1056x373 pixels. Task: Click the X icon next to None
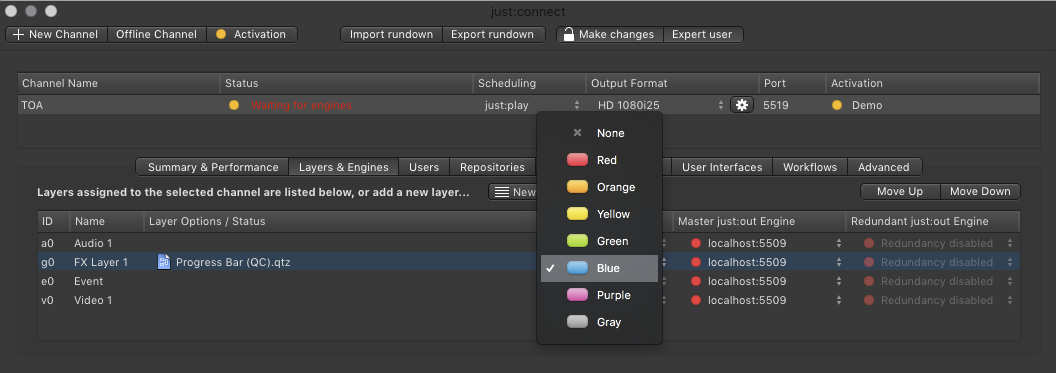(577, 133)
